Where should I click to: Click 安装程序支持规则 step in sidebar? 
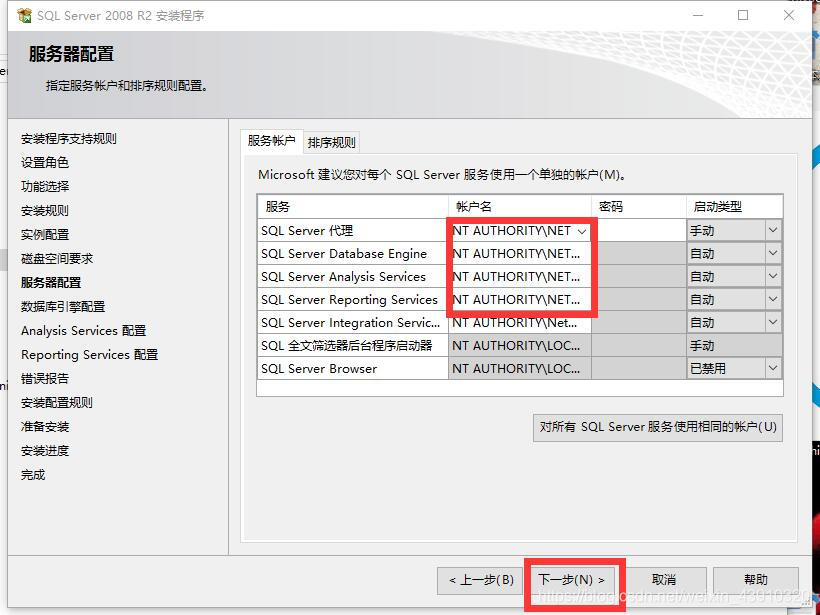tap(69, 139)
